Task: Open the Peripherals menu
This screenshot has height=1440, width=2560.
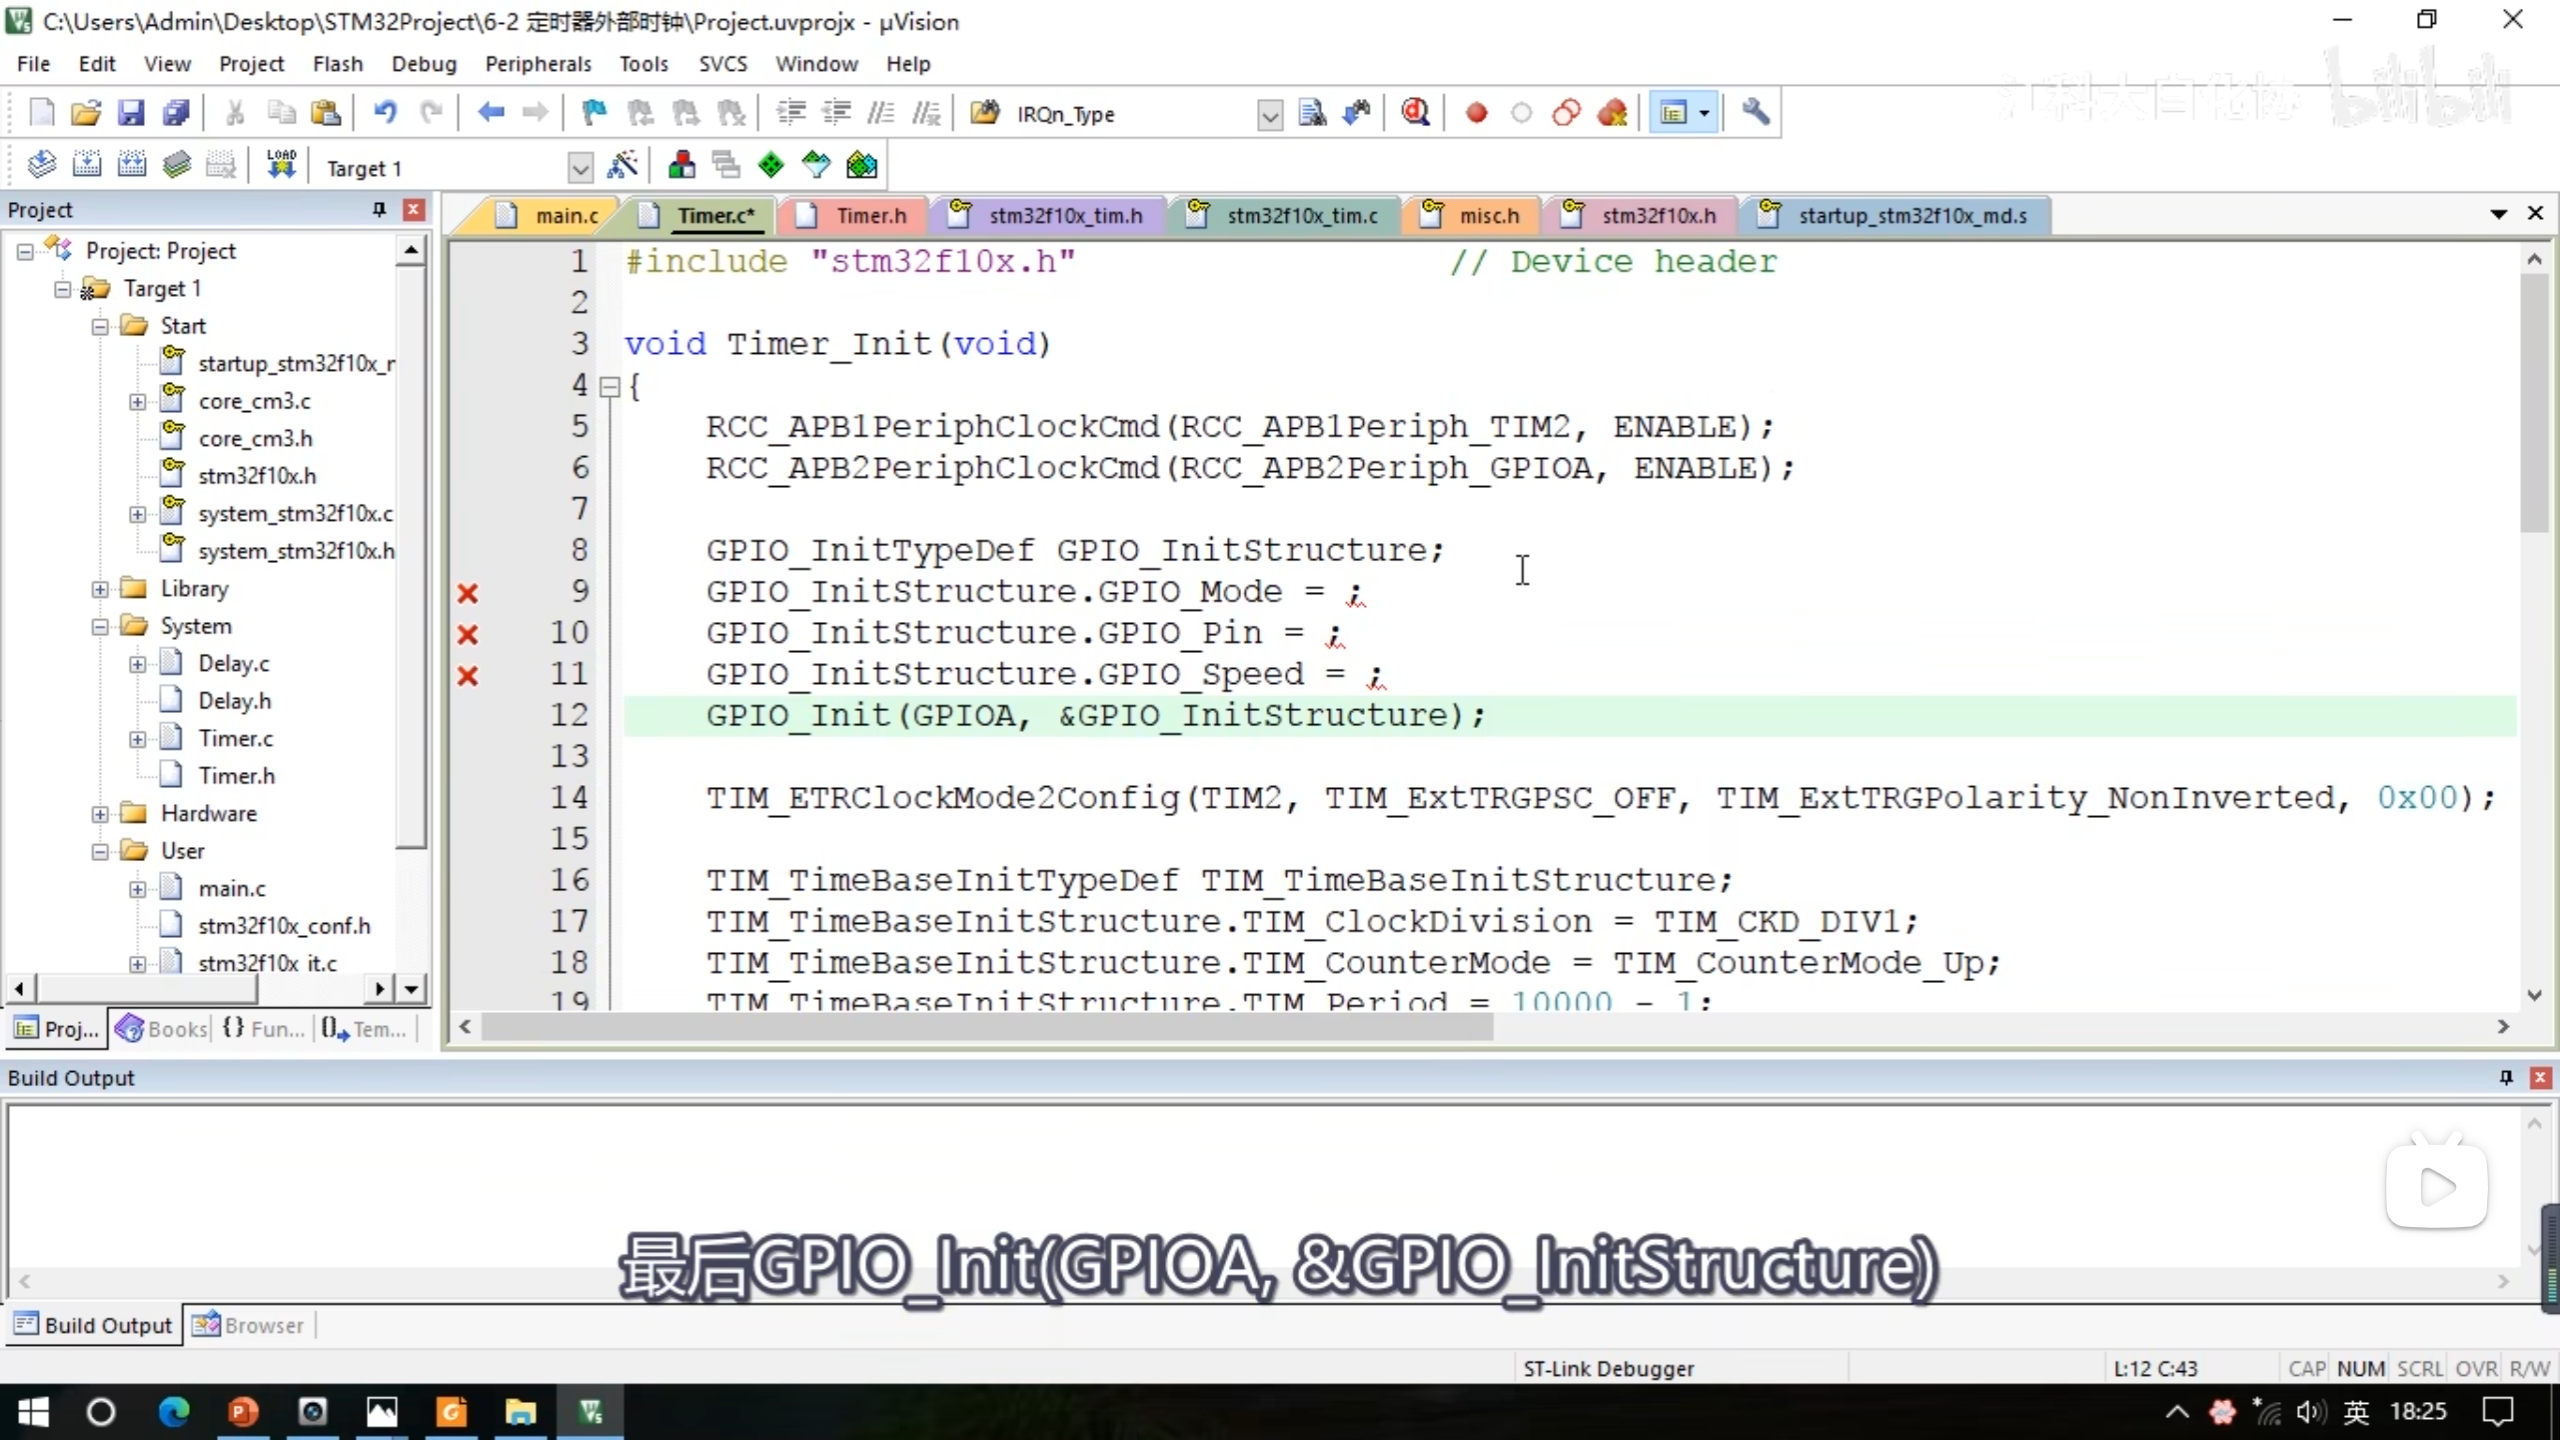Action: [537, 64]
